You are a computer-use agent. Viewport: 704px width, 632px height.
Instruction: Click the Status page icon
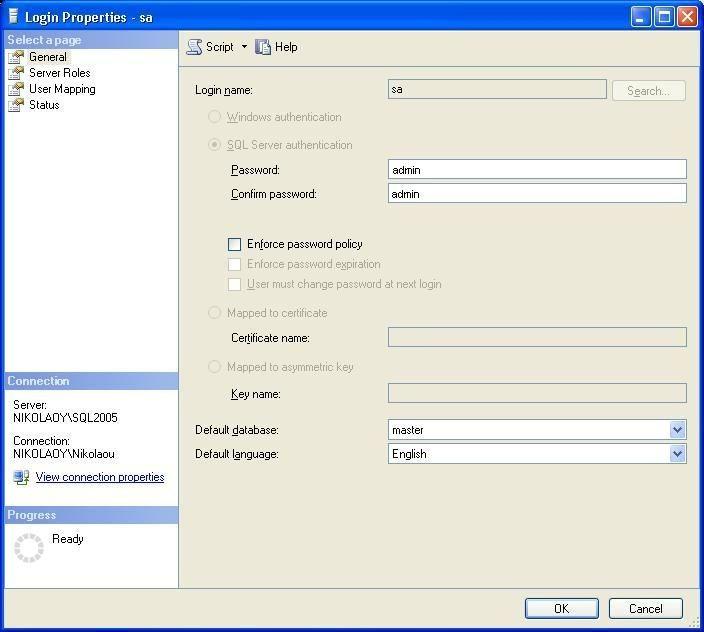pos(16,105)
